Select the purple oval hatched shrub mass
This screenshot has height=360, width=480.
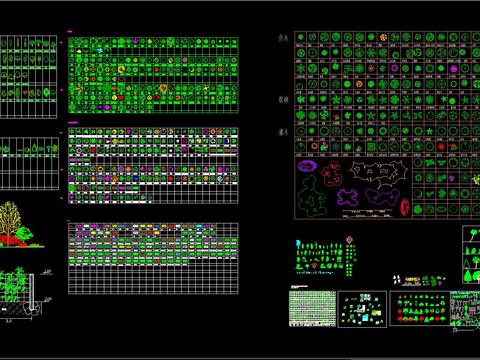[307, 166]
